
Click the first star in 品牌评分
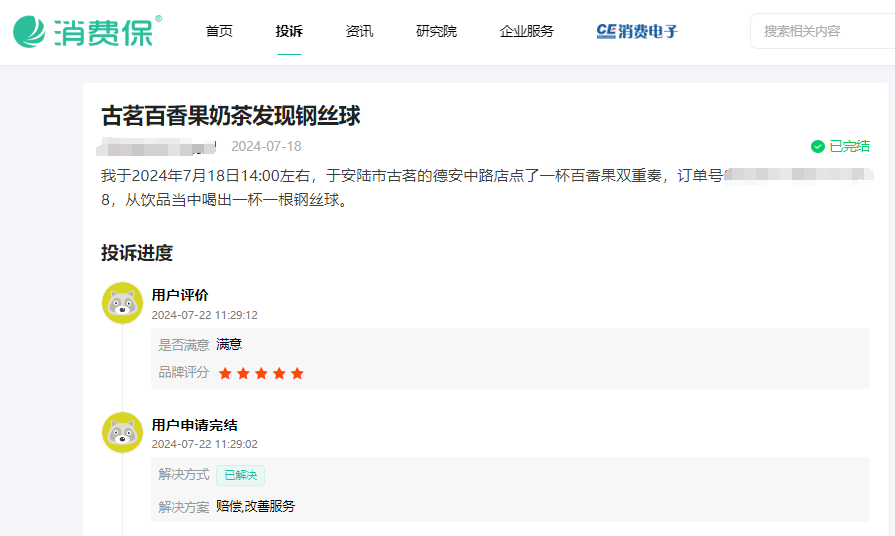coord(225,373)
